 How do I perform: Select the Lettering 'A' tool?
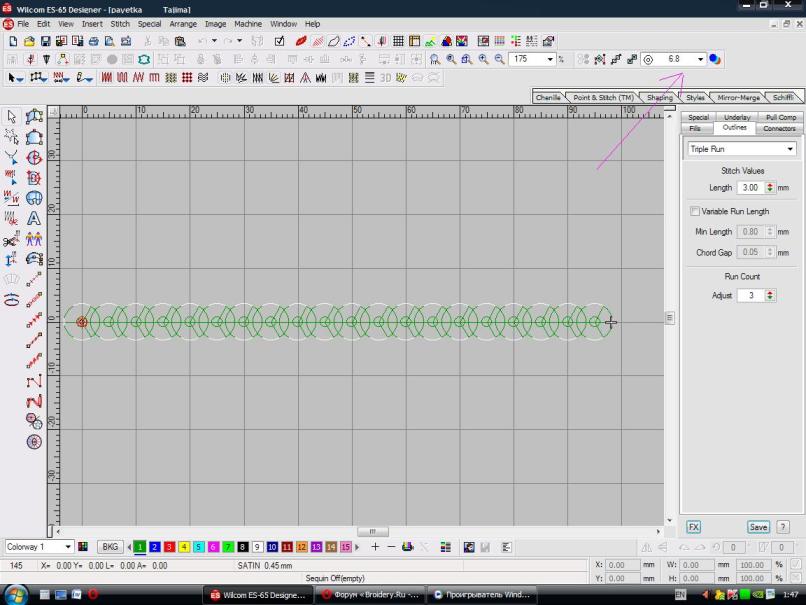pyautogui.click(x=33, y=218)
